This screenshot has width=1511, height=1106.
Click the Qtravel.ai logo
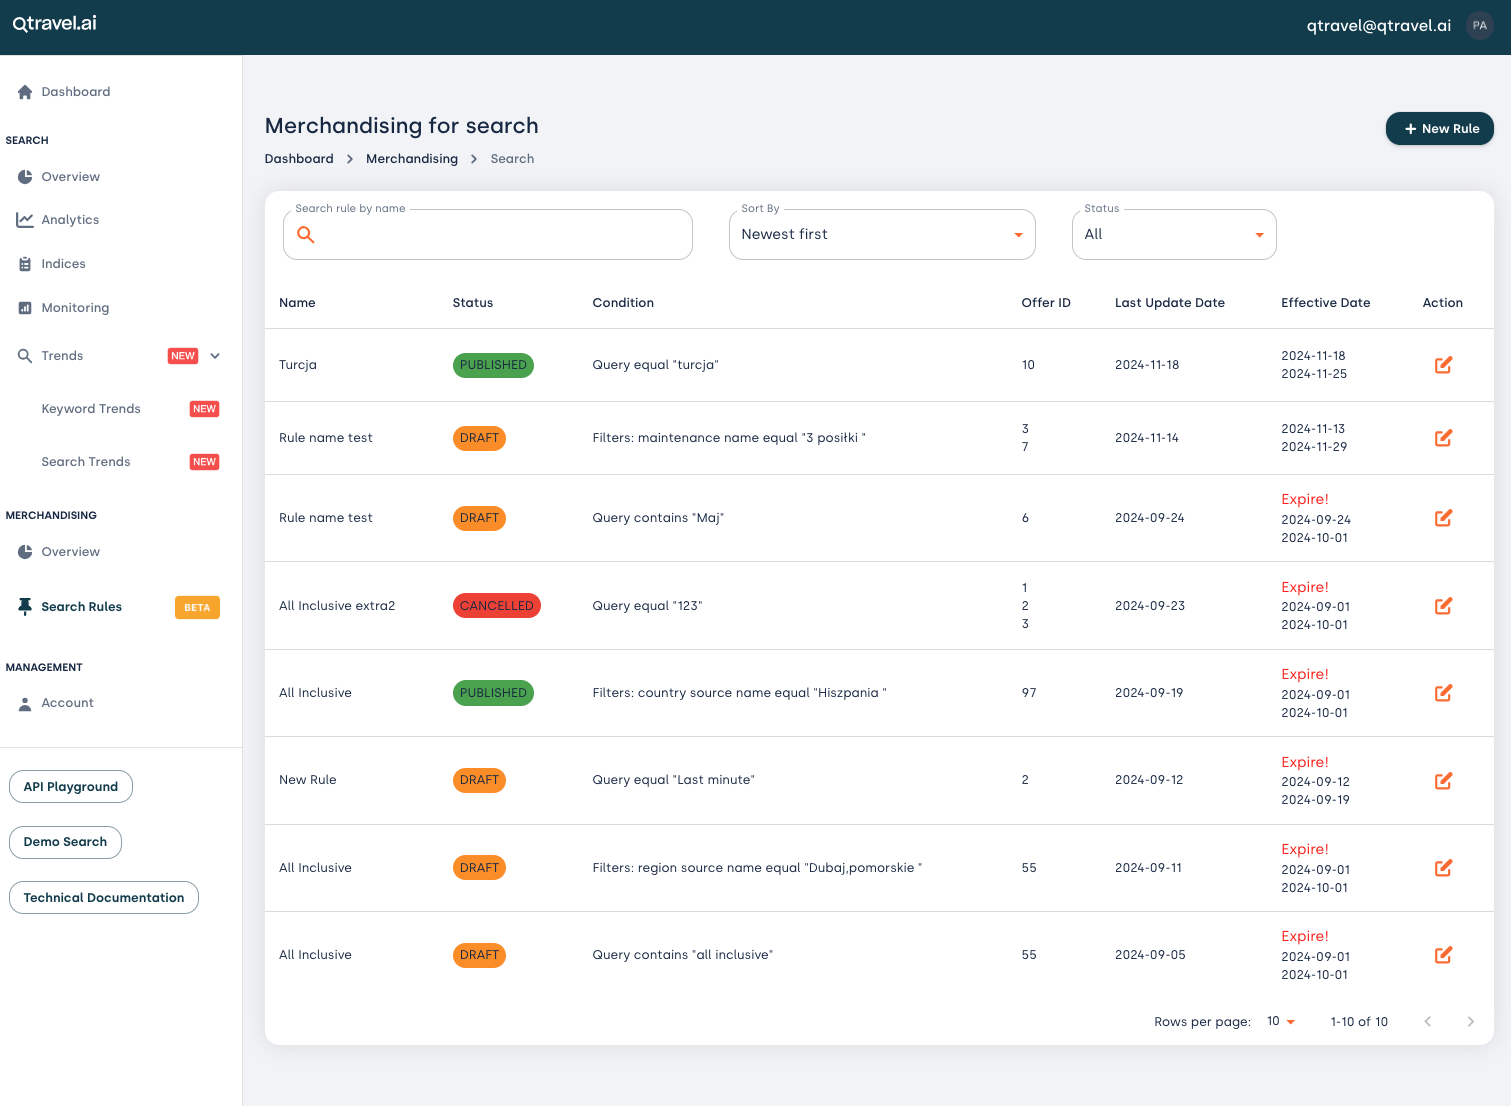pos(54,23)
